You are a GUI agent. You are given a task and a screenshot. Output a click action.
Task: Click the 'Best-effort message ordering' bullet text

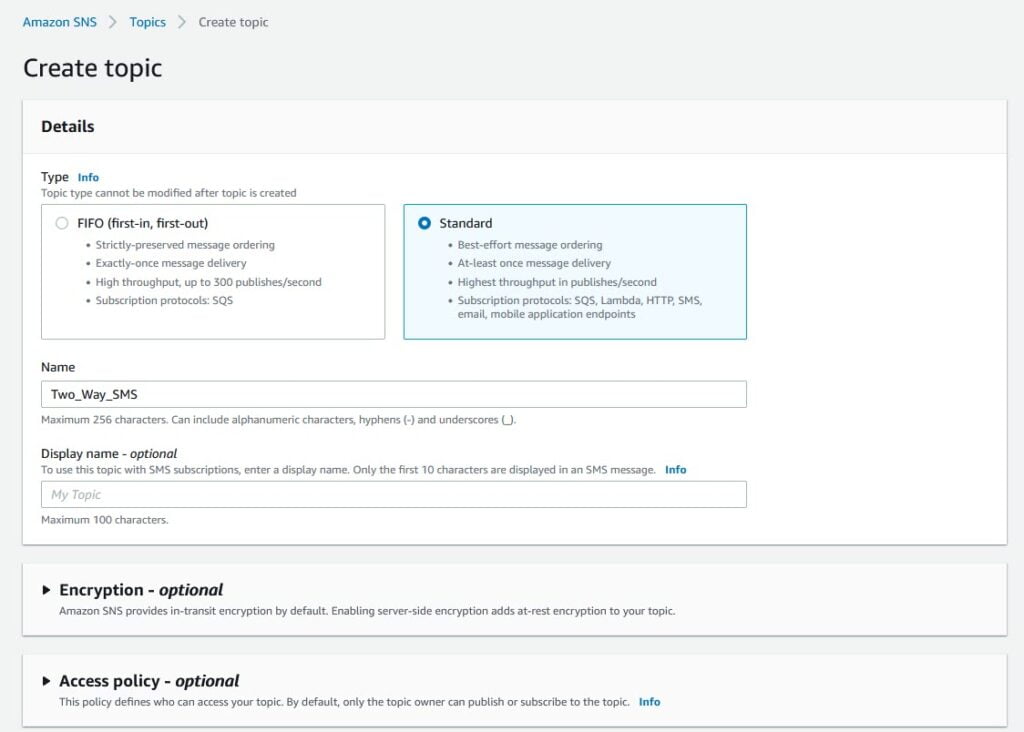[530, 245]
